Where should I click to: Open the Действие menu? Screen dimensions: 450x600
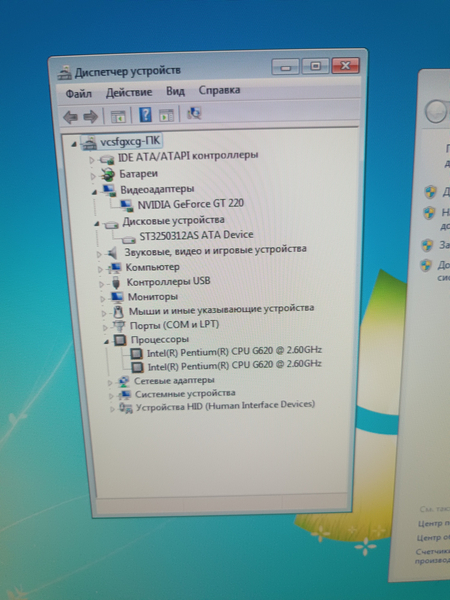pyautogui.click(x=129, y=92)
